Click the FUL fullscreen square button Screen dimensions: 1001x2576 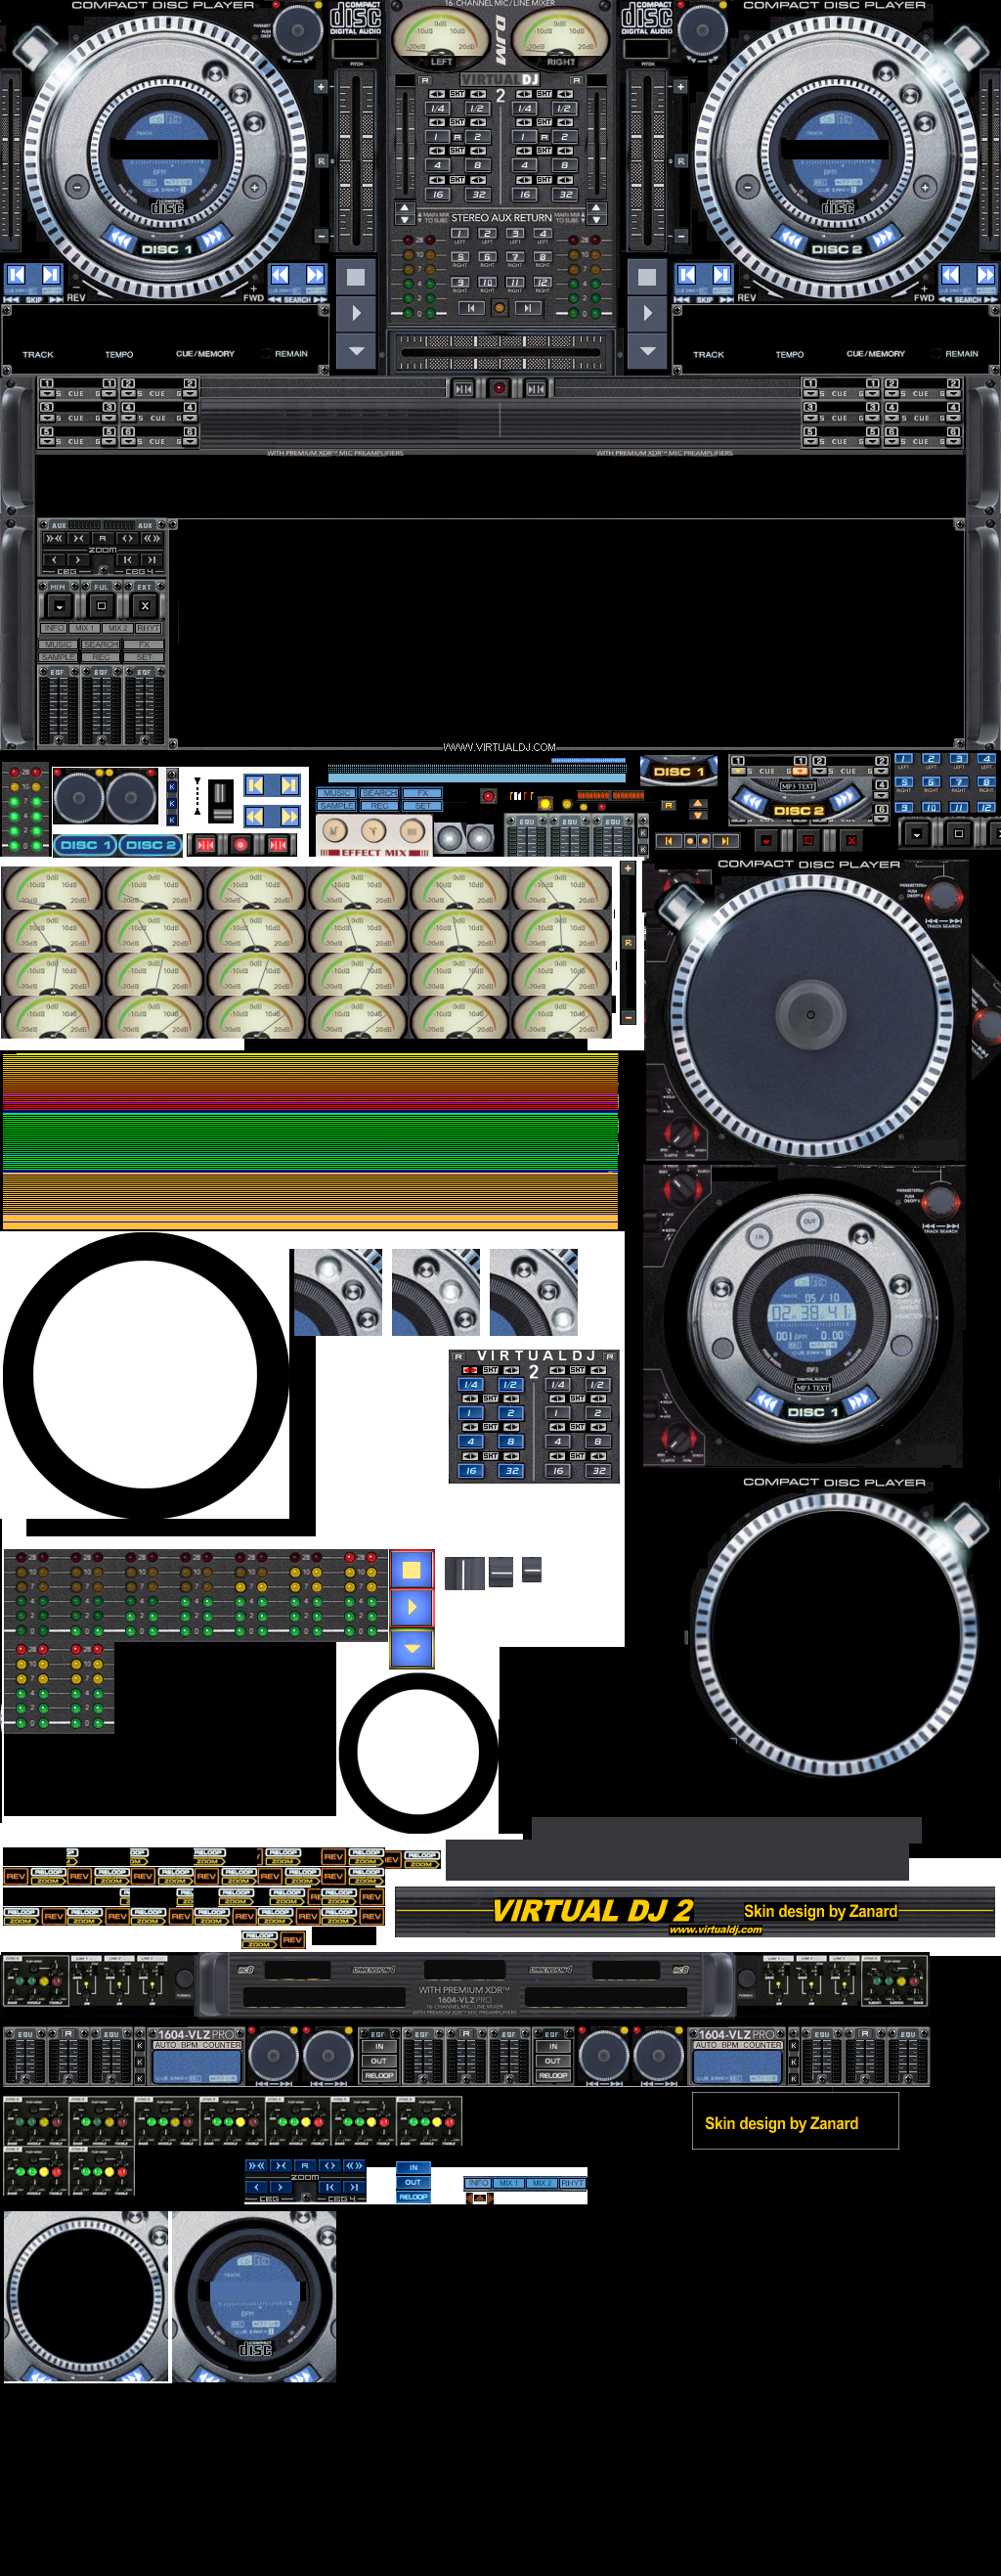(101, 606)
